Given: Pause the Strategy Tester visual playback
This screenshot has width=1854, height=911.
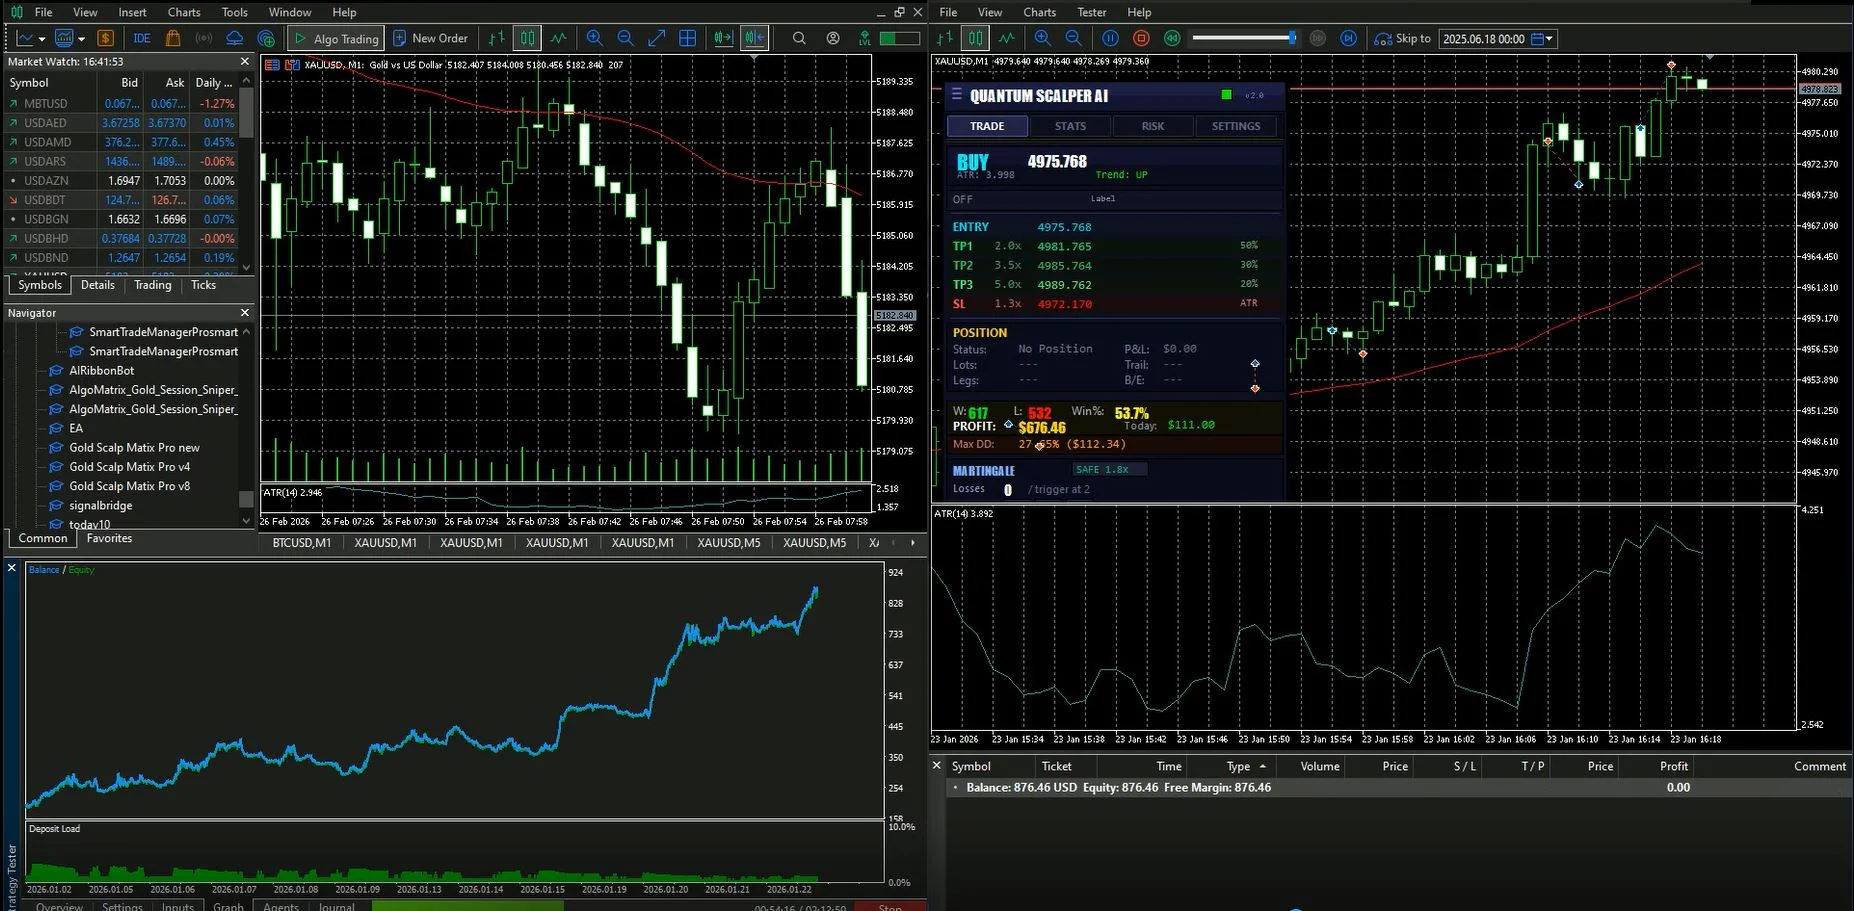Looking at the screenshot, I should click(1110, 38).
